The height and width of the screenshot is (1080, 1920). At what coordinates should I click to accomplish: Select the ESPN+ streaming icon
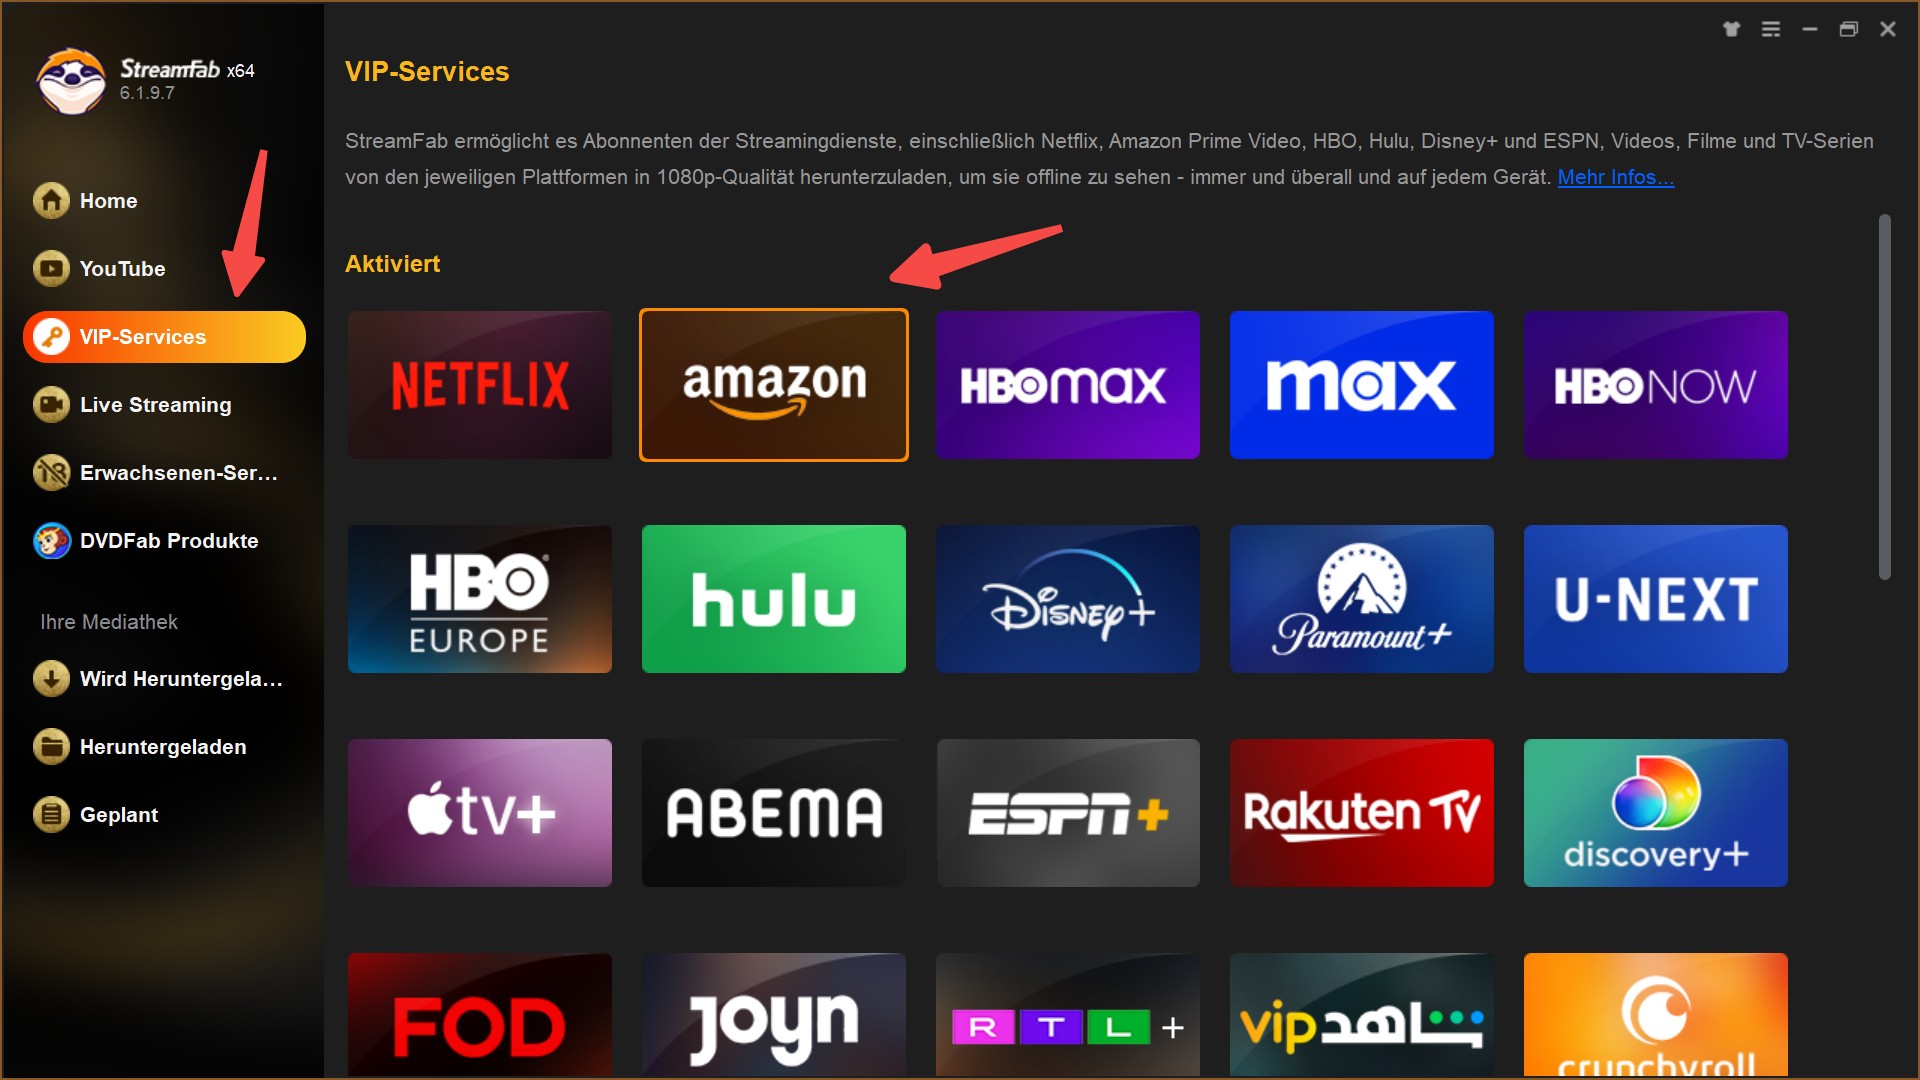[x=1068, y=814]
